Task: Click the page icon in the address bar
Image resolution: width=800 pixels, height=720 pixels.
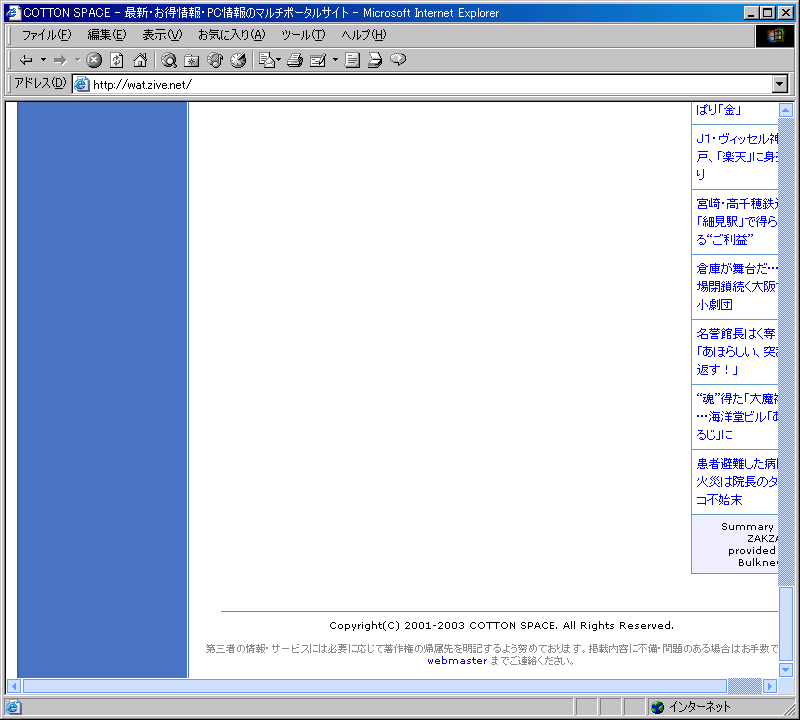Action: [82, 84]
